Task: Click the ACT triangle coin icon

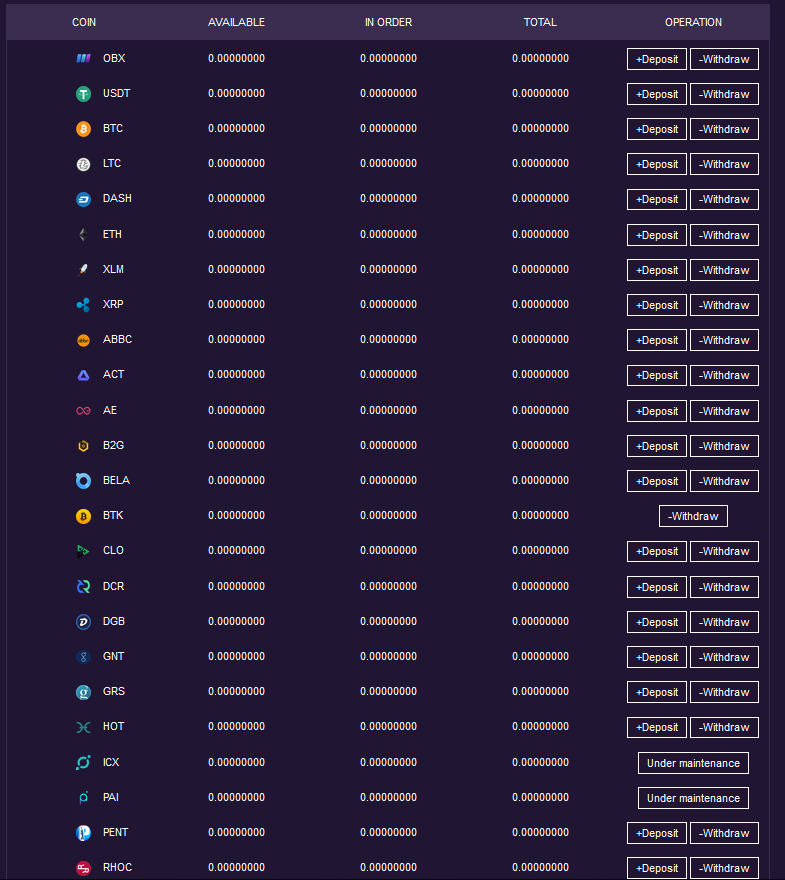Action: tap(84, 375)
